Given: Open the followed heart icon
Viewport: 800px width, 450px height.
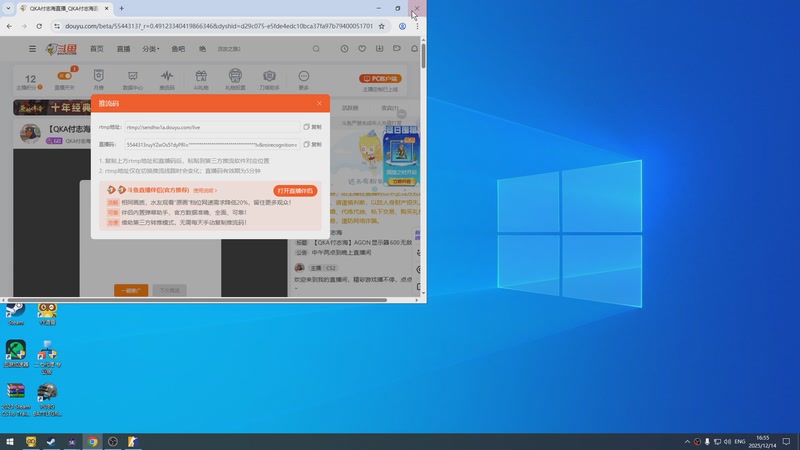Looking at the screenshot, I should point(362,48).
